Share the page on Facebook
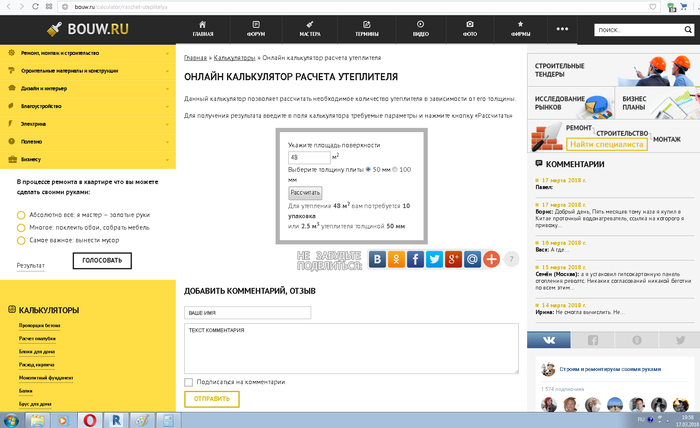The height and width of the screenshot is (428, 700). tap(416, 259)
